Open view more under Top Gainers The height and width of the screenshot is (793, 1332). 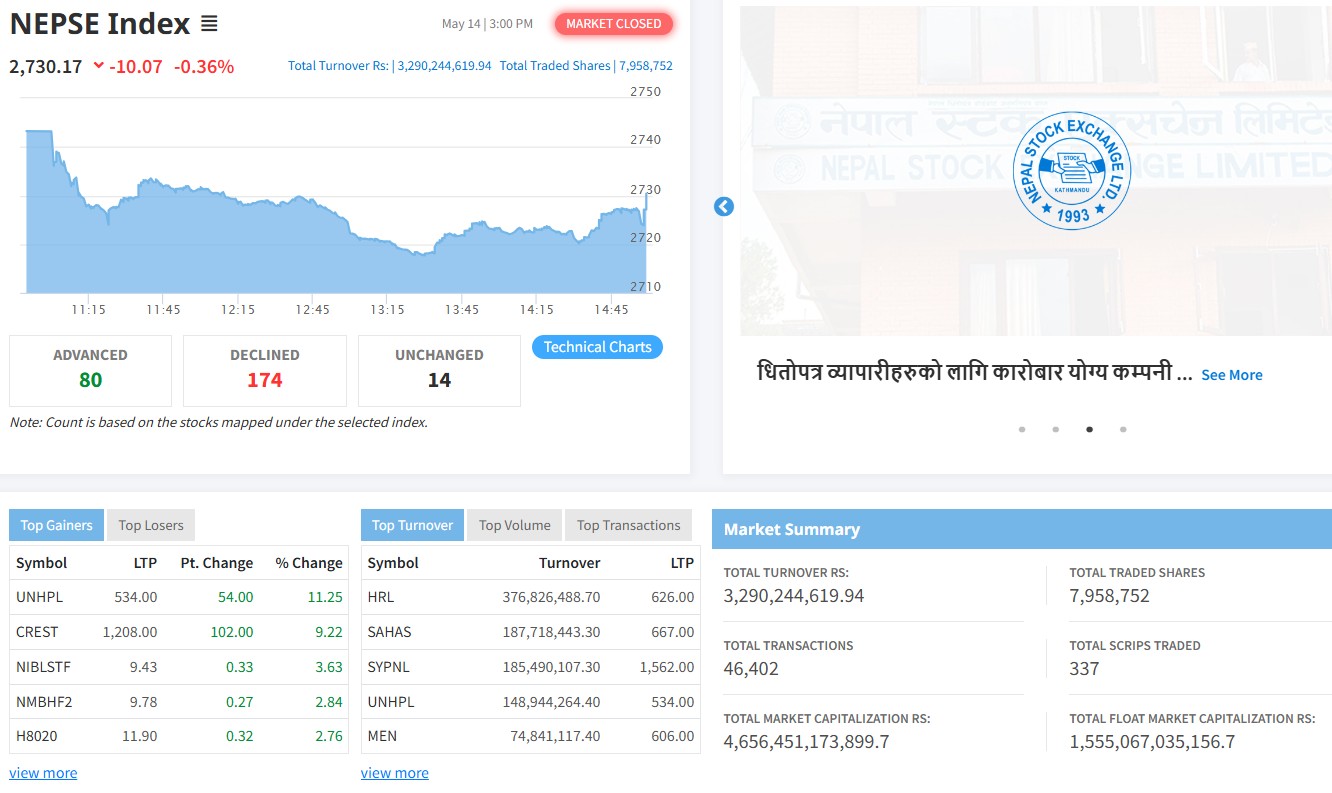(x=43, y=773)
